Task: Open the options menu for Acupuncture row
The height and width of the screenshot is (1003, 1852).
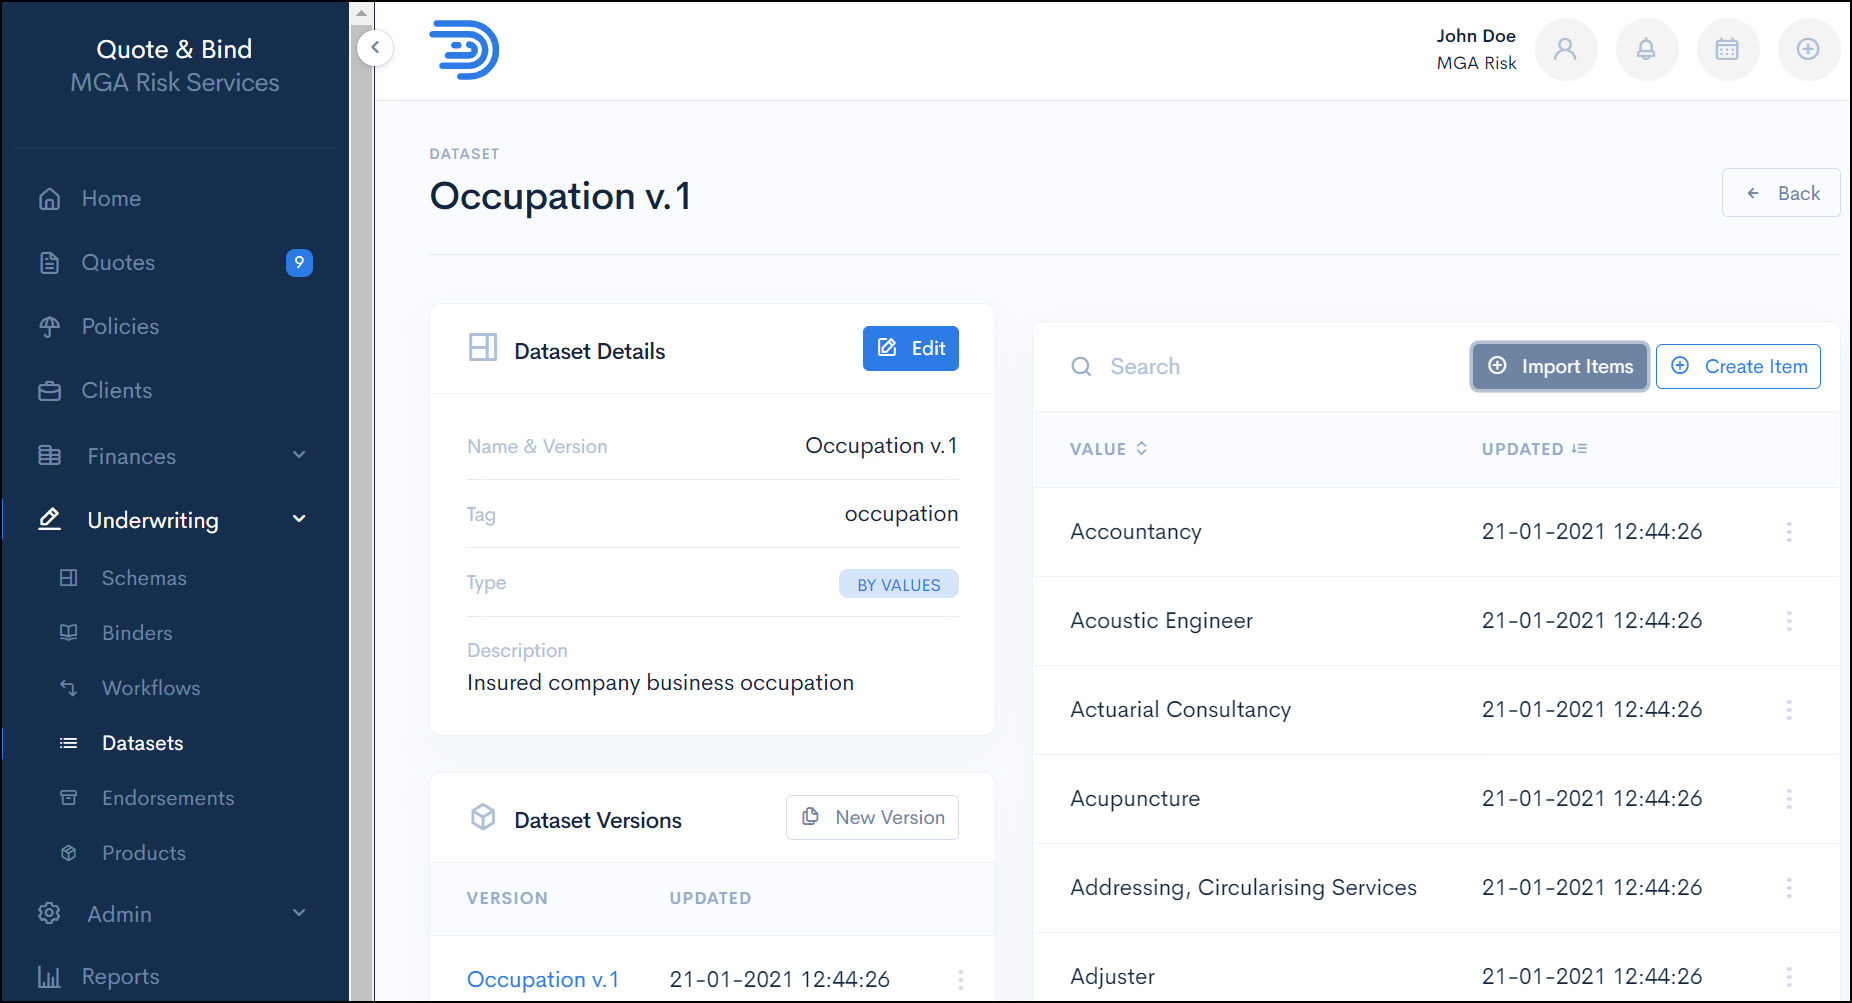Action: (x=1789, y=799)
